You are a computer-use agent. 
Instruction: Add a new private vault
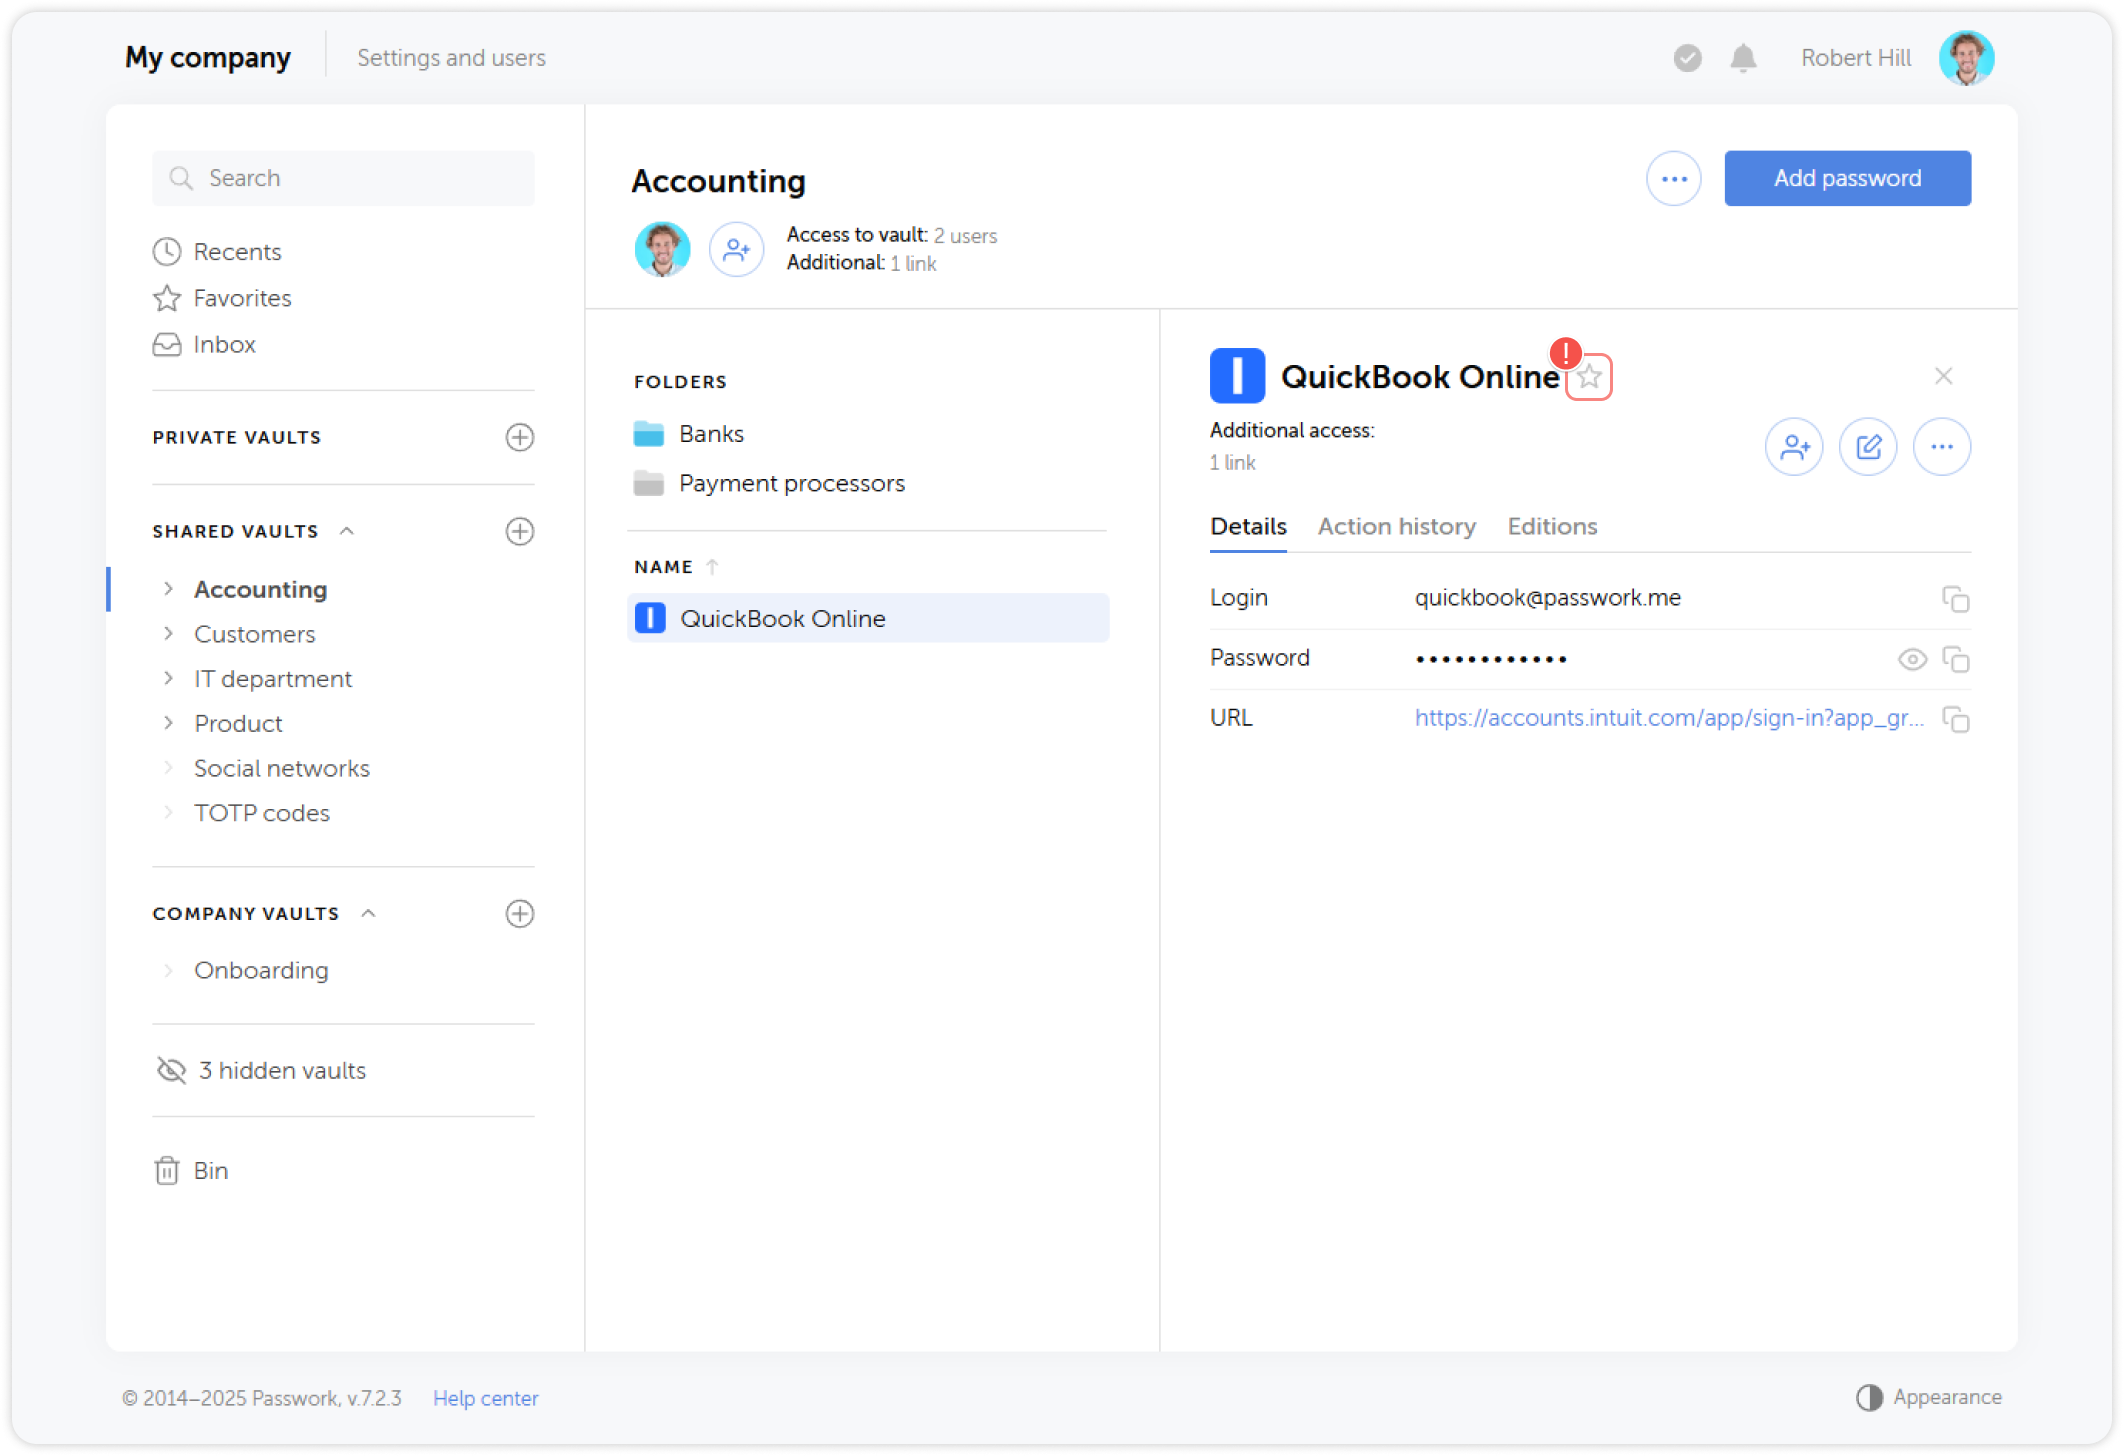519,437
